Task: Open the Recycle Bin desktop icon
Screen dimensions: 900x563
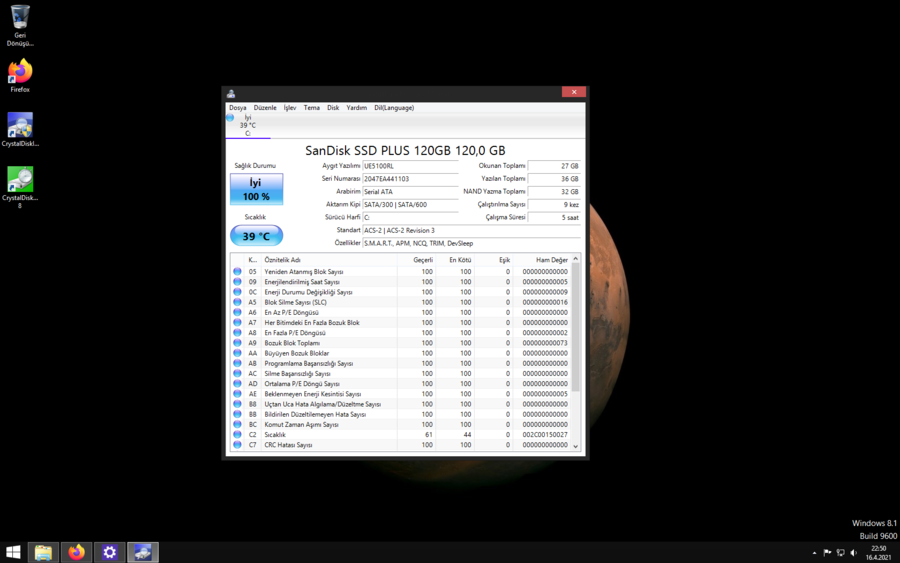Action: (20, 25)
